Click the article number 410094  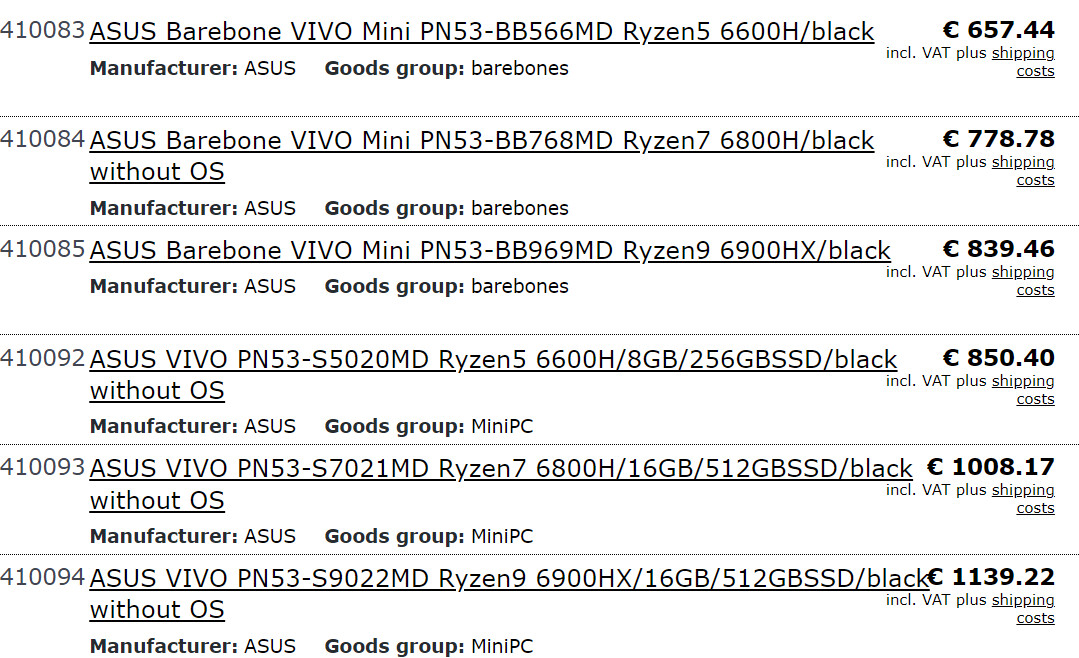(44, 577)
